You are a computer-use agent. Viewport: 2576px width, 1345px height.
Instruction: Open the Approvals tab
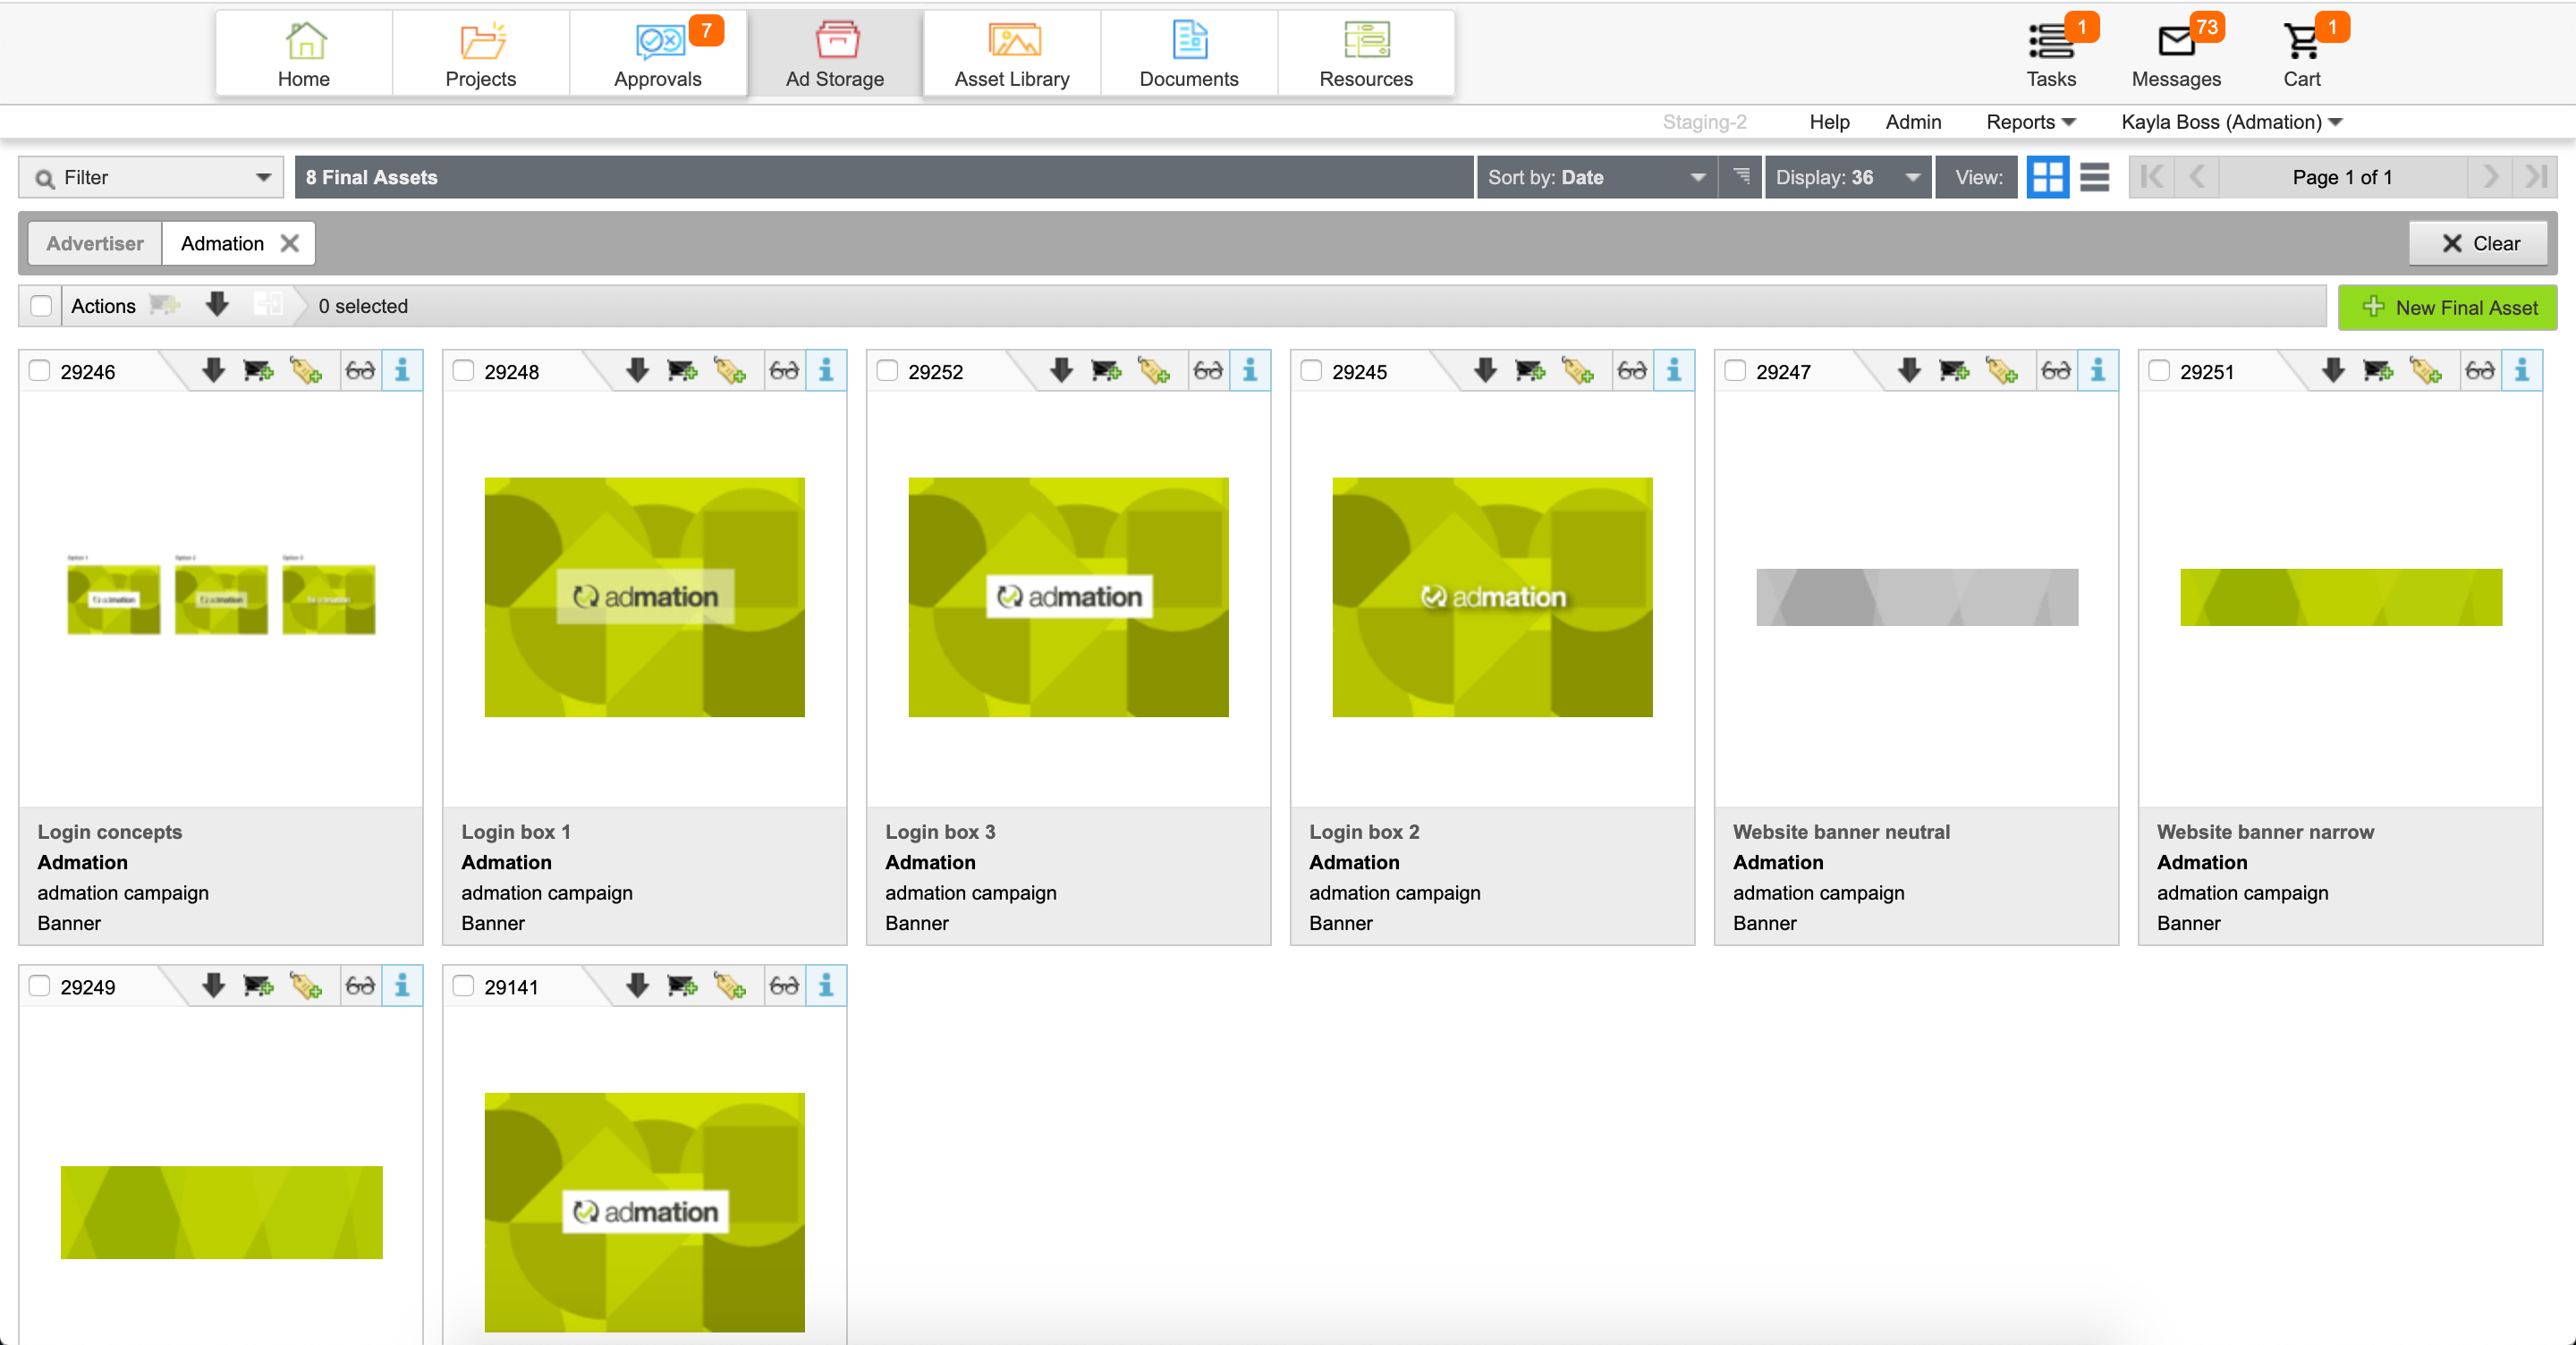pos(657,54)
